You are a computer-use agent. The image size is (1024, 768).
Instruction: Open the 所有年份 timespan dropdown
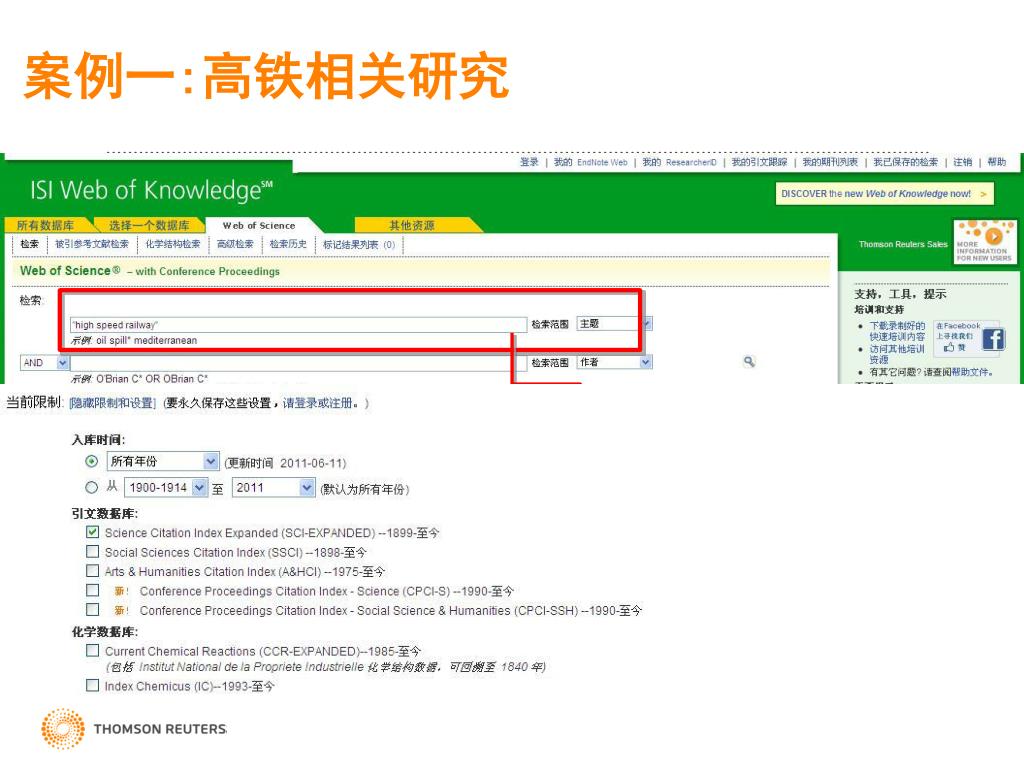(x=163, y=461)
